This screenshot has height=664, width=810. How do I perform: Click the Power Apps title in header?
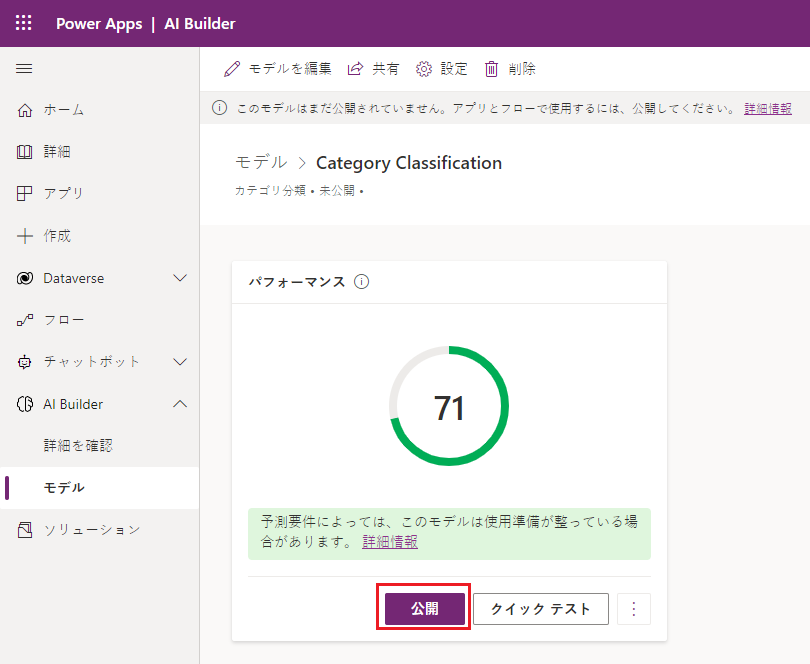tap(99, 24)
